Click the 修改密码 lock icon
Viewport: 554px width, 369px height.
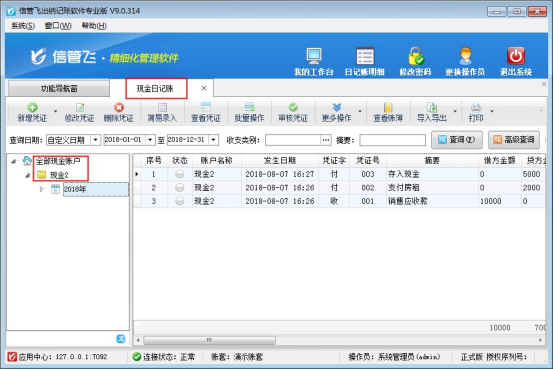416,56
